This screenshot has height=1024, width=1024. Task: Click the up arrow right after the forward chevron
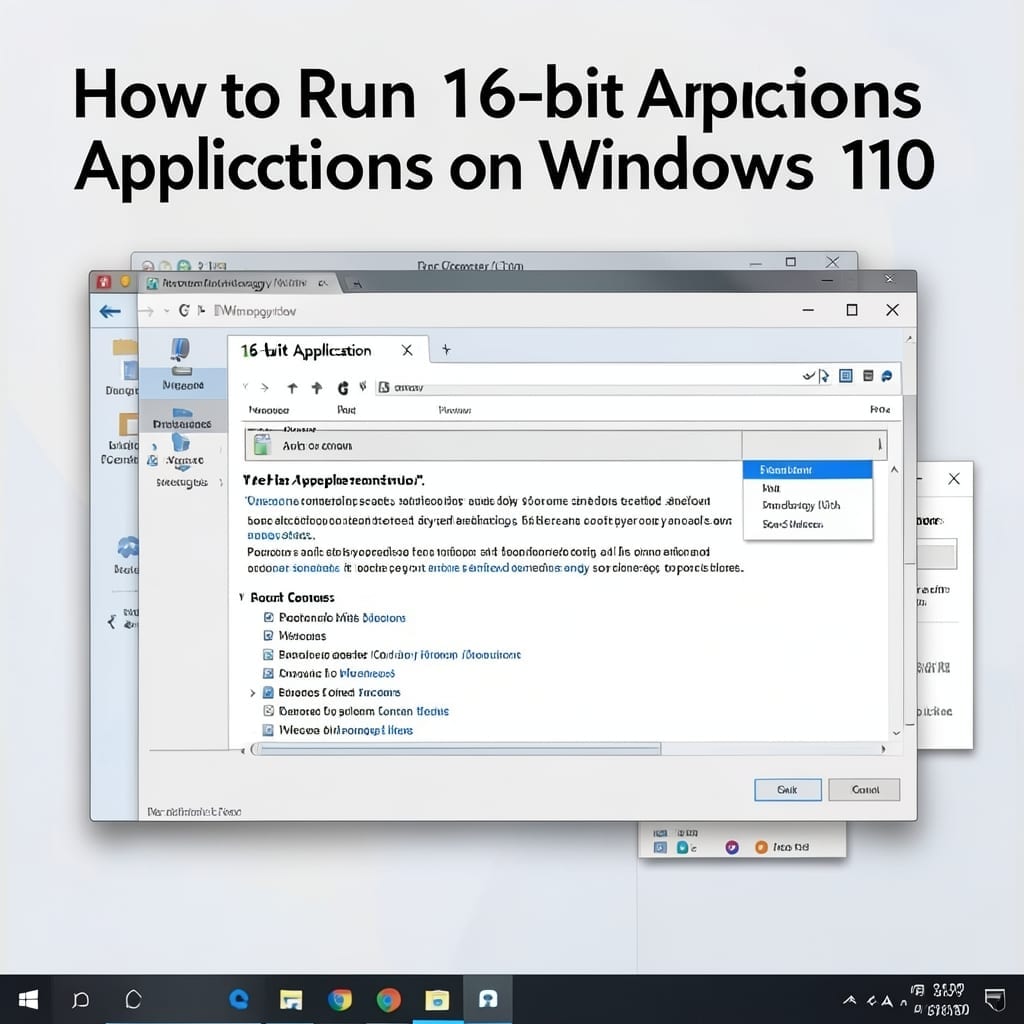tap(292, 388)
